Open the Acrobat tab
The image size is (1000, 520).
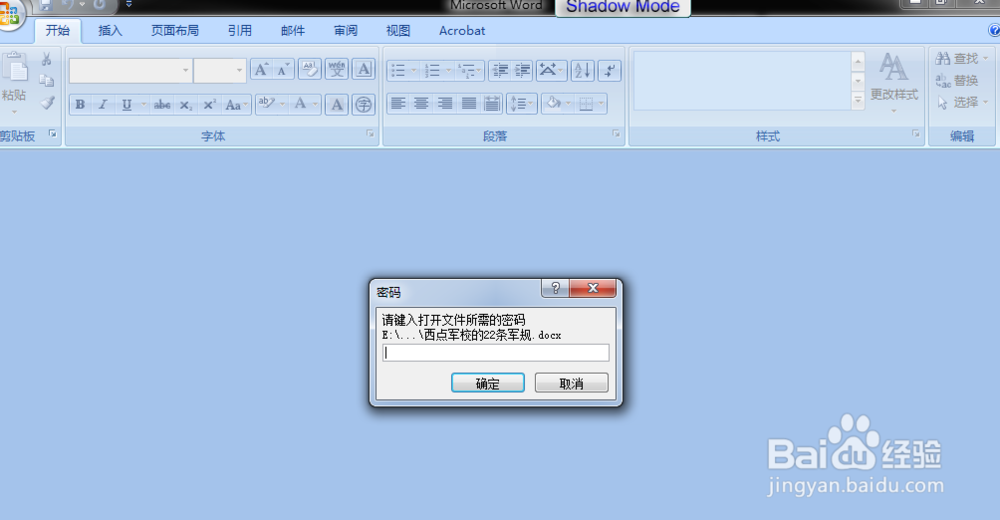point(462,31)
